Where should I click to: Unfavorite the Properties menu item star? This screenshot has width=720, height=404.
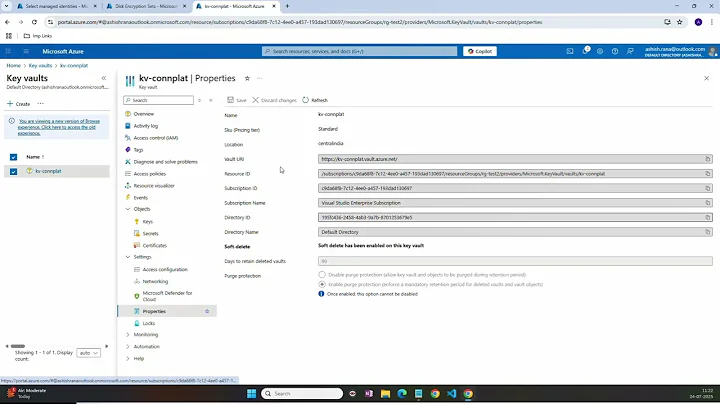pos(207,311)
